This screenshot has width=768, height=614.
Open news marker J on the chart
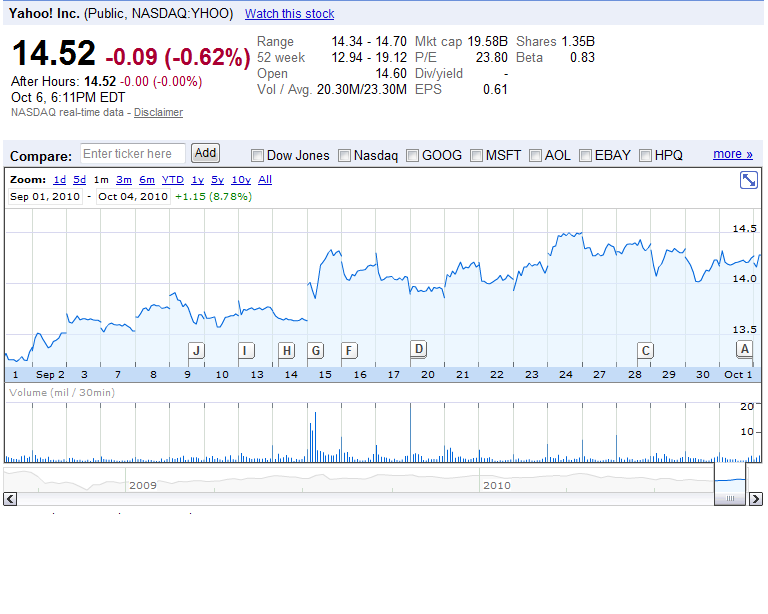coord(196,351)
